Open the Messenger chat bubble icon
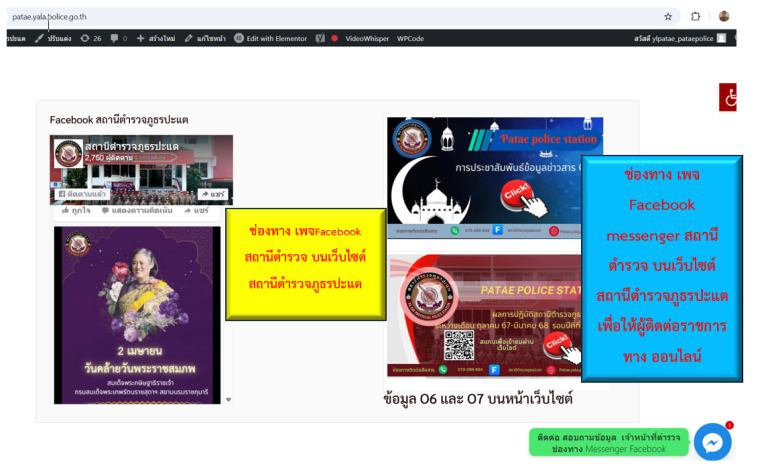 [713, 442]
